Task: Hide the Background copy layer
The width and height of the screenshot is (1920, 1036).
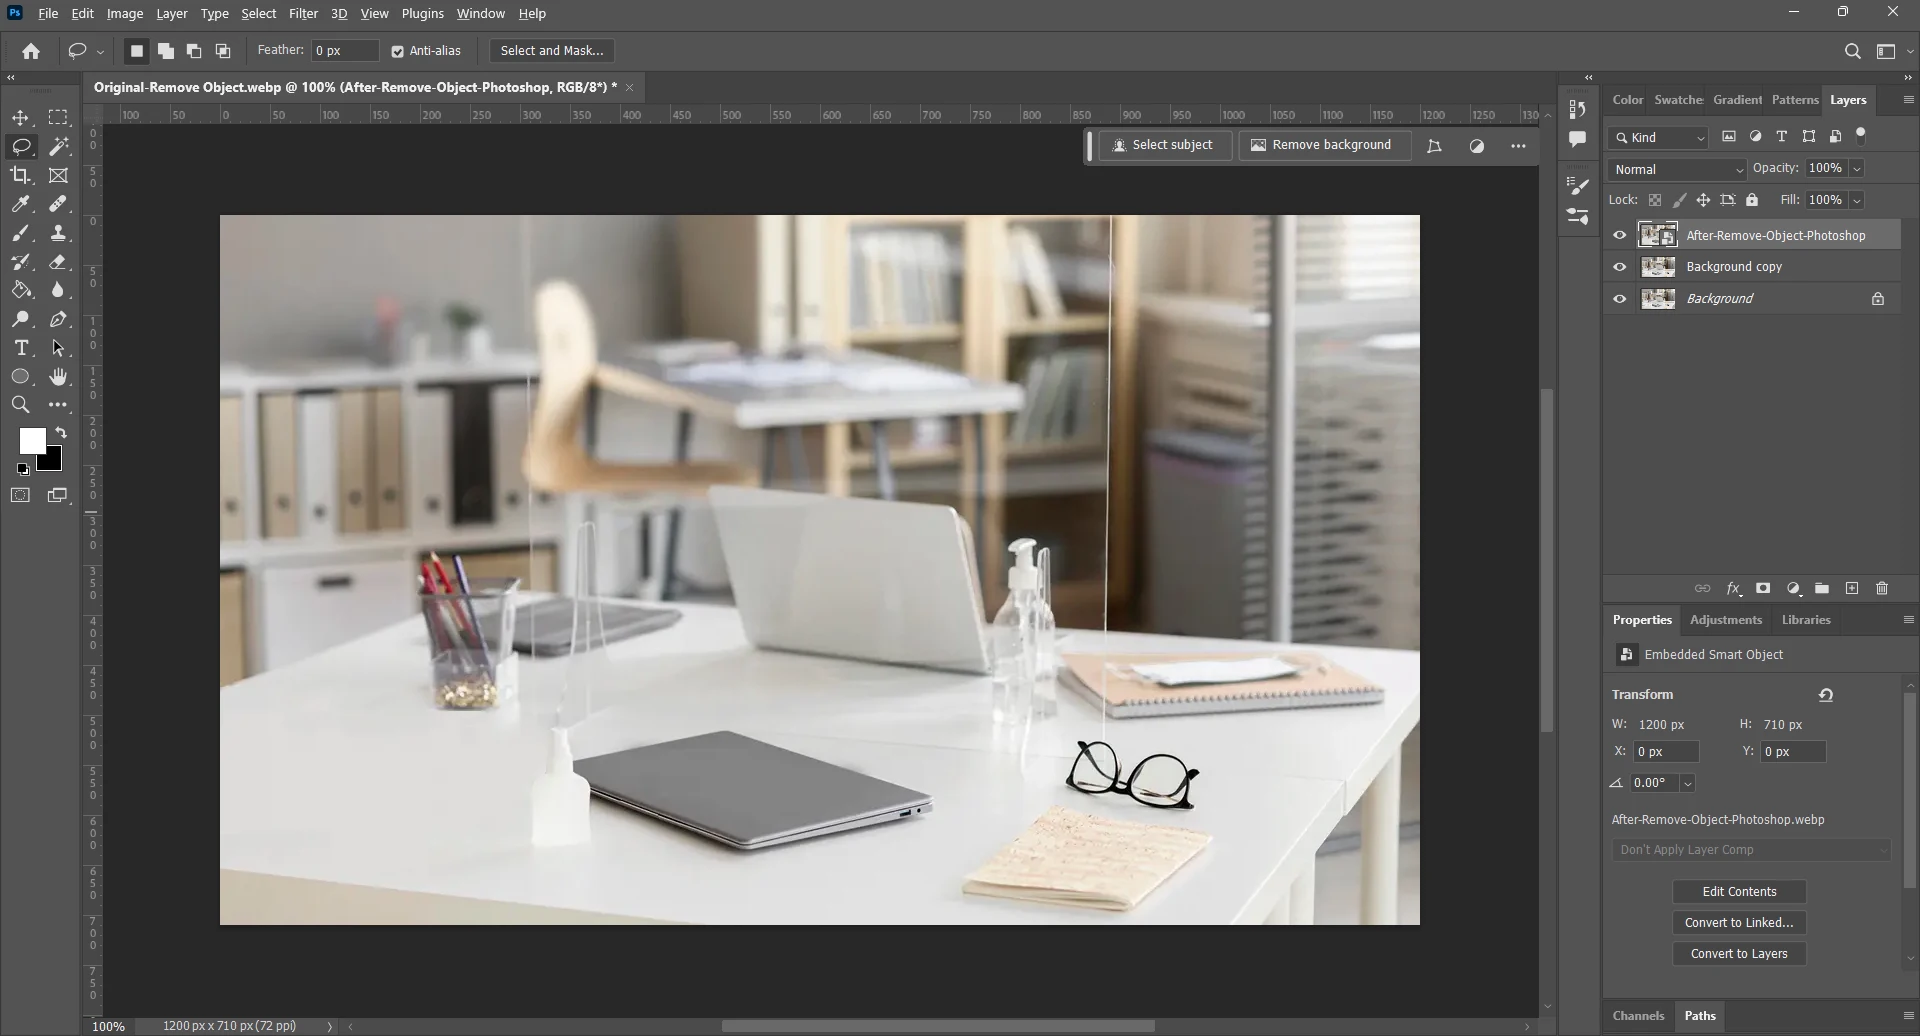Action: pyautogui.click(x=1620, y=267)
